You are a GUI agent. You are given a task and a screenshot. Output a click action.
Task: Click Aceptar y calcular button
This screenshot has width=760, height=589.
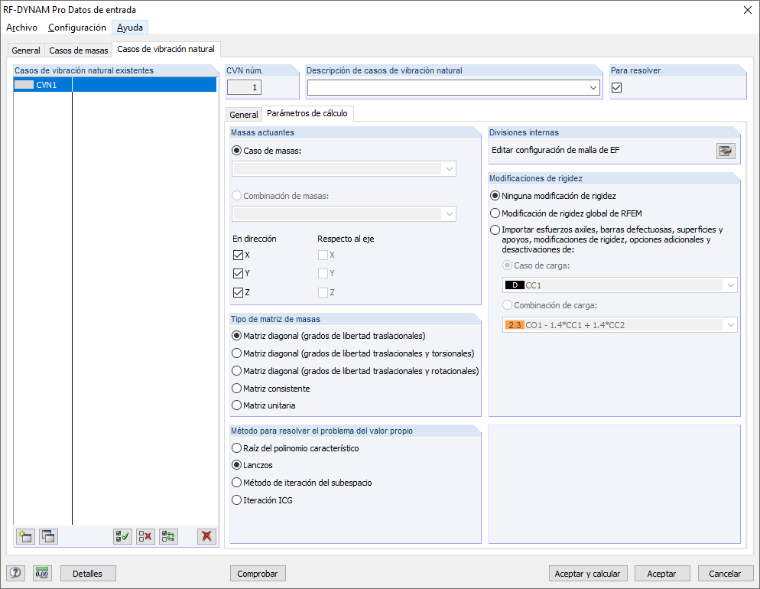(x=587, y=573)
